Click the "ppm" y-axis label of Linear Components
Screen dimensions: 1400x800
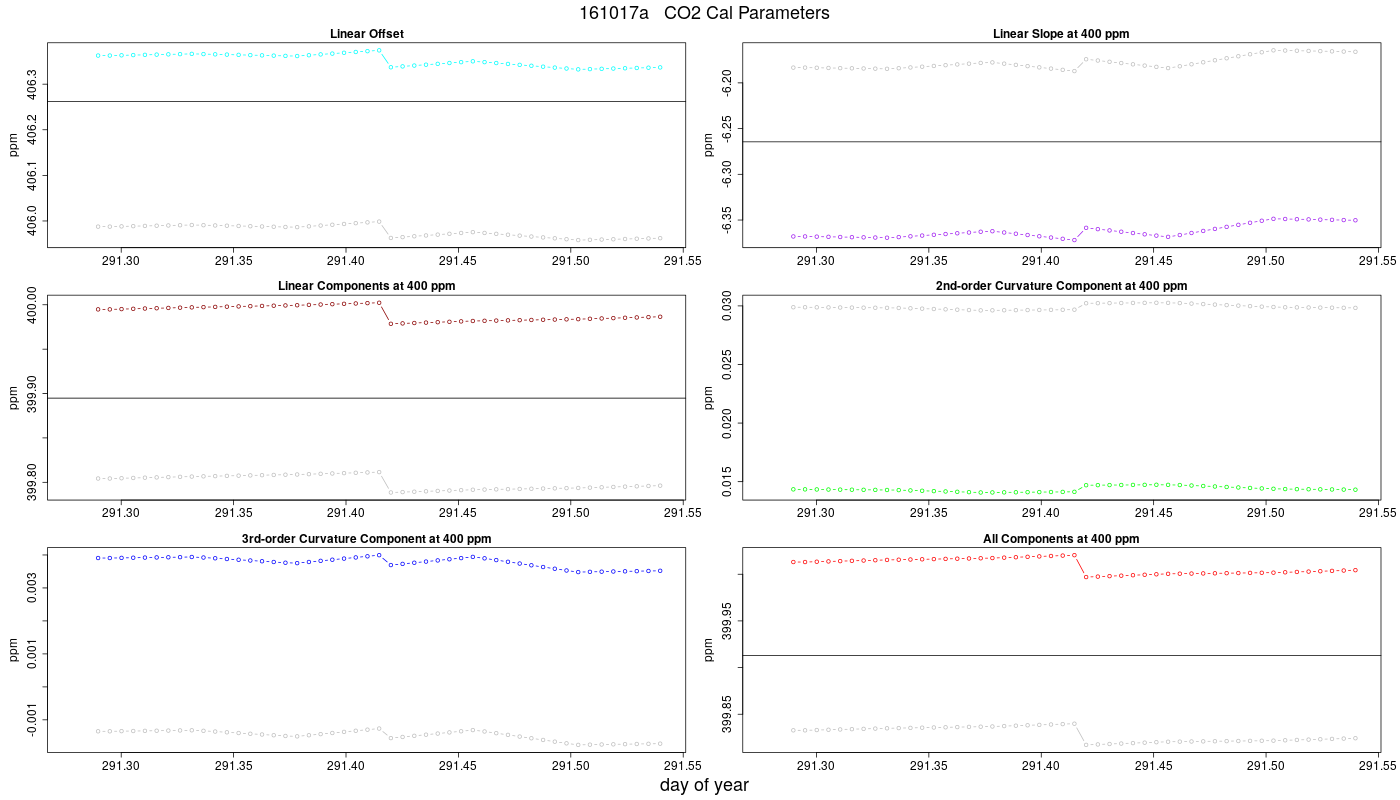[14, 398]
